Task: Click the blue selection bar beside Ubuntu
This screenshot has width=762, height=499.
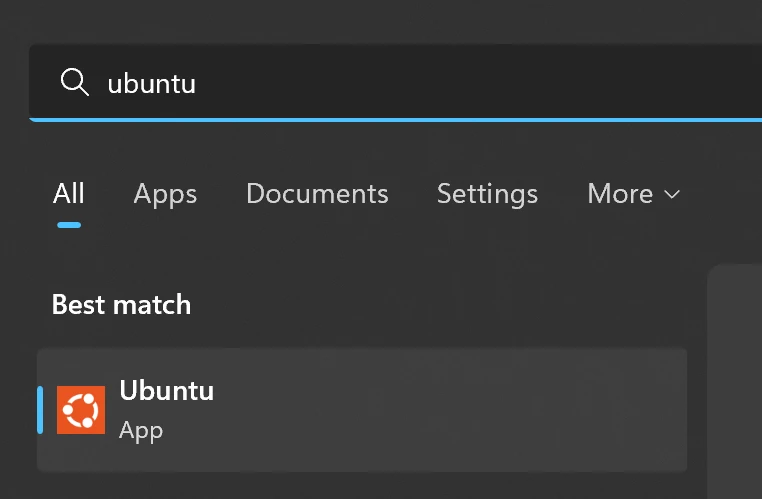Action: click(x=40, y=410)
